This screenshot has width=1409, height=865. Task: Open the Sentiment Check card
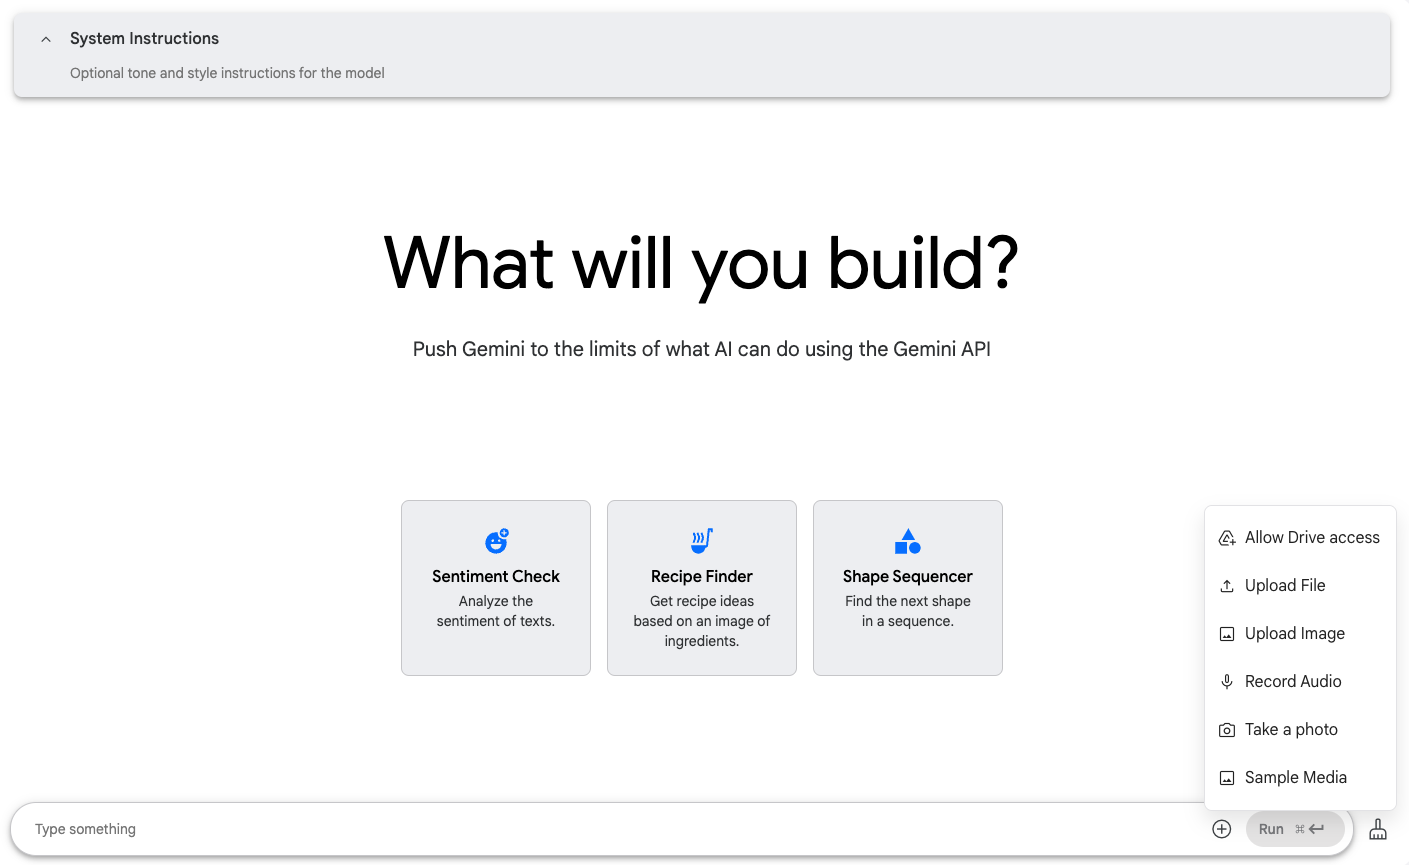click(496, 588)
